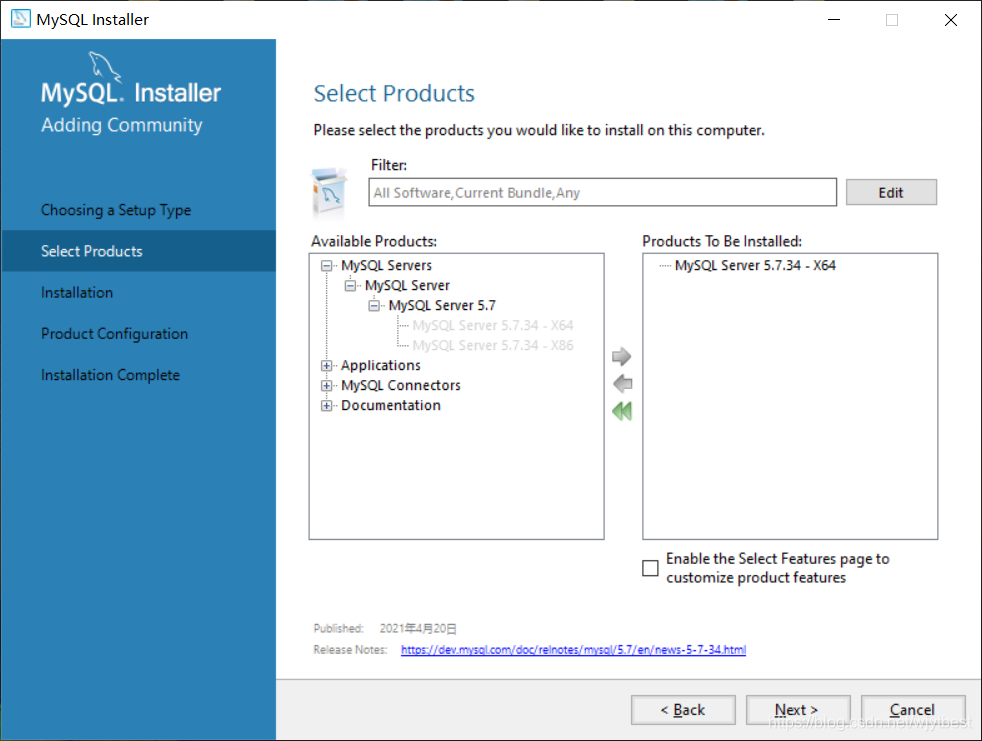Click the software box icon beside Filter
982x741 pixels.
329,190
